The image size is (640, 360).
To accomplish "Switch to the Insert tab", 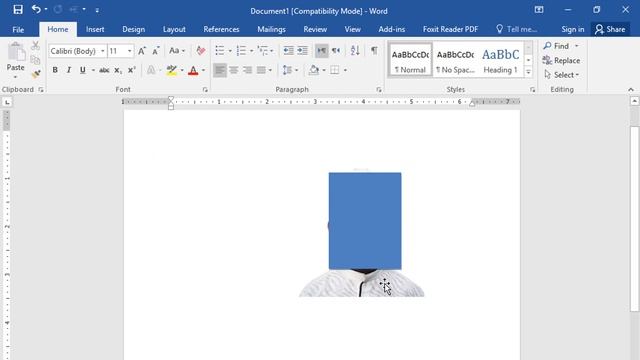I will (x=95, y=29).
